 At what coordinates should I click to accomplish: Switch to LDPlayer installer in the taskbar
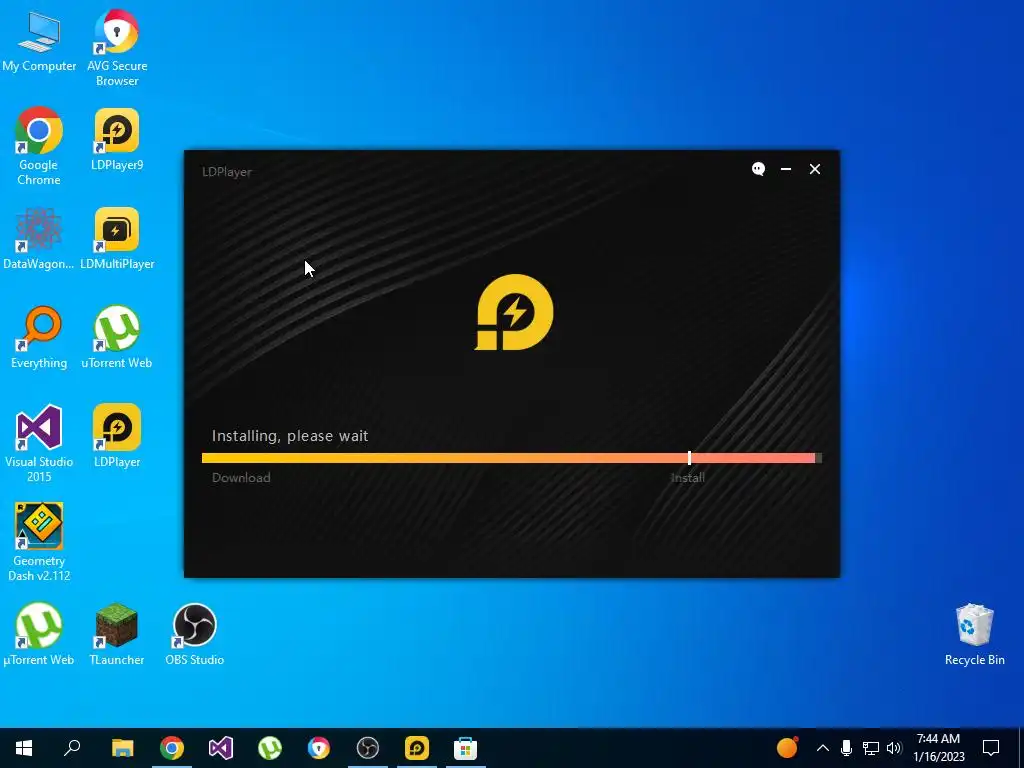point(417,748)
